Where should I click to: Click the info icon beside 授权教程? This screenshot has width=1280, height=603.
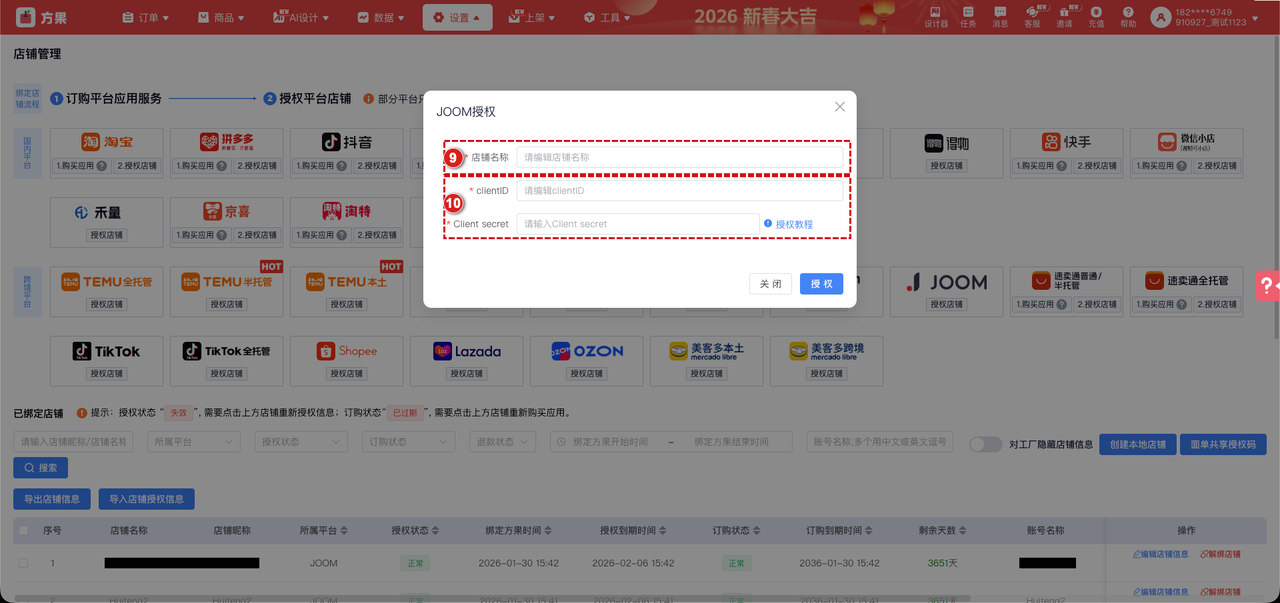(768, 224)
